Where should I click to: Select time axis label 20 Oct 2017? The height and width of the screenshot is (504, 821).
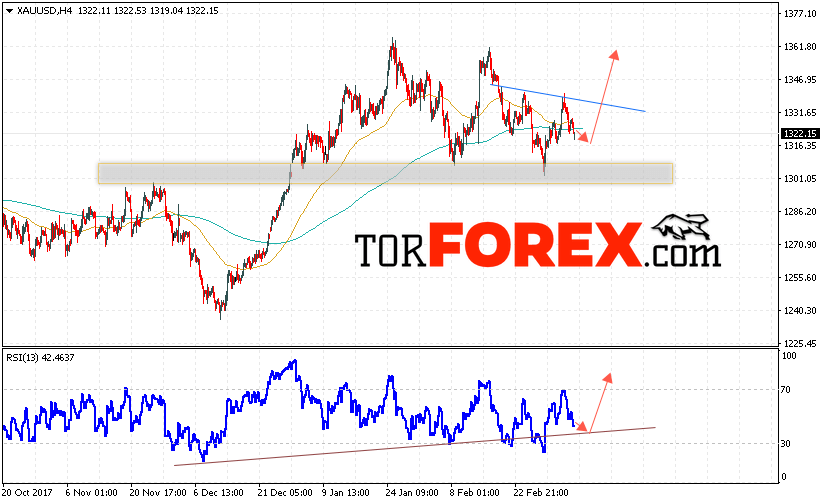point(27,492)
